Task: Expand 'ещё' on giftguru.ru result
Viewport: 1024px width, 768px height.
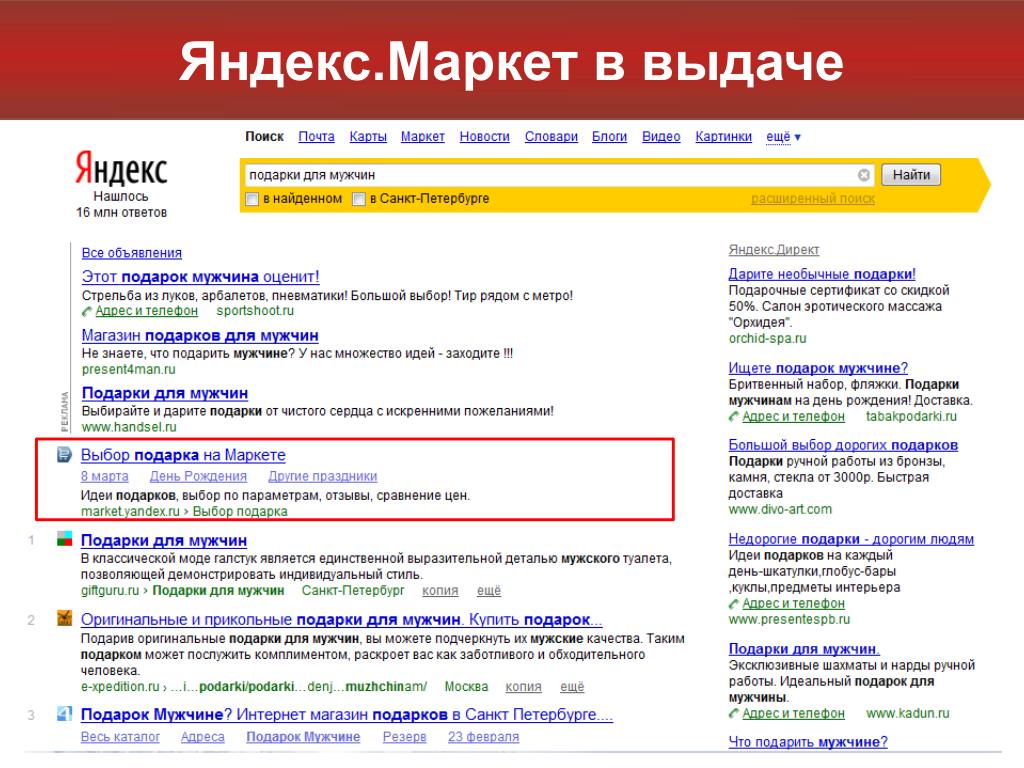Action: coord(488,590)
